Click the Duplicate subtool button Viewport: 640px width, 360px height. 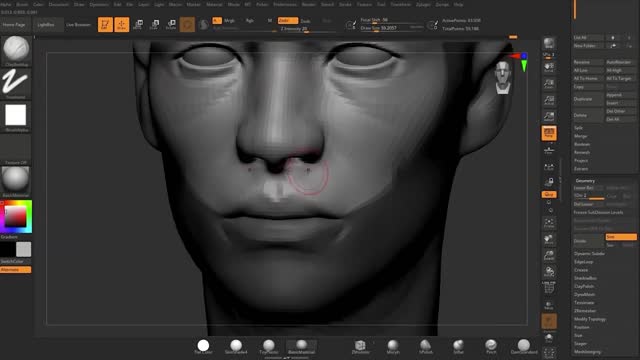point(588,99)
